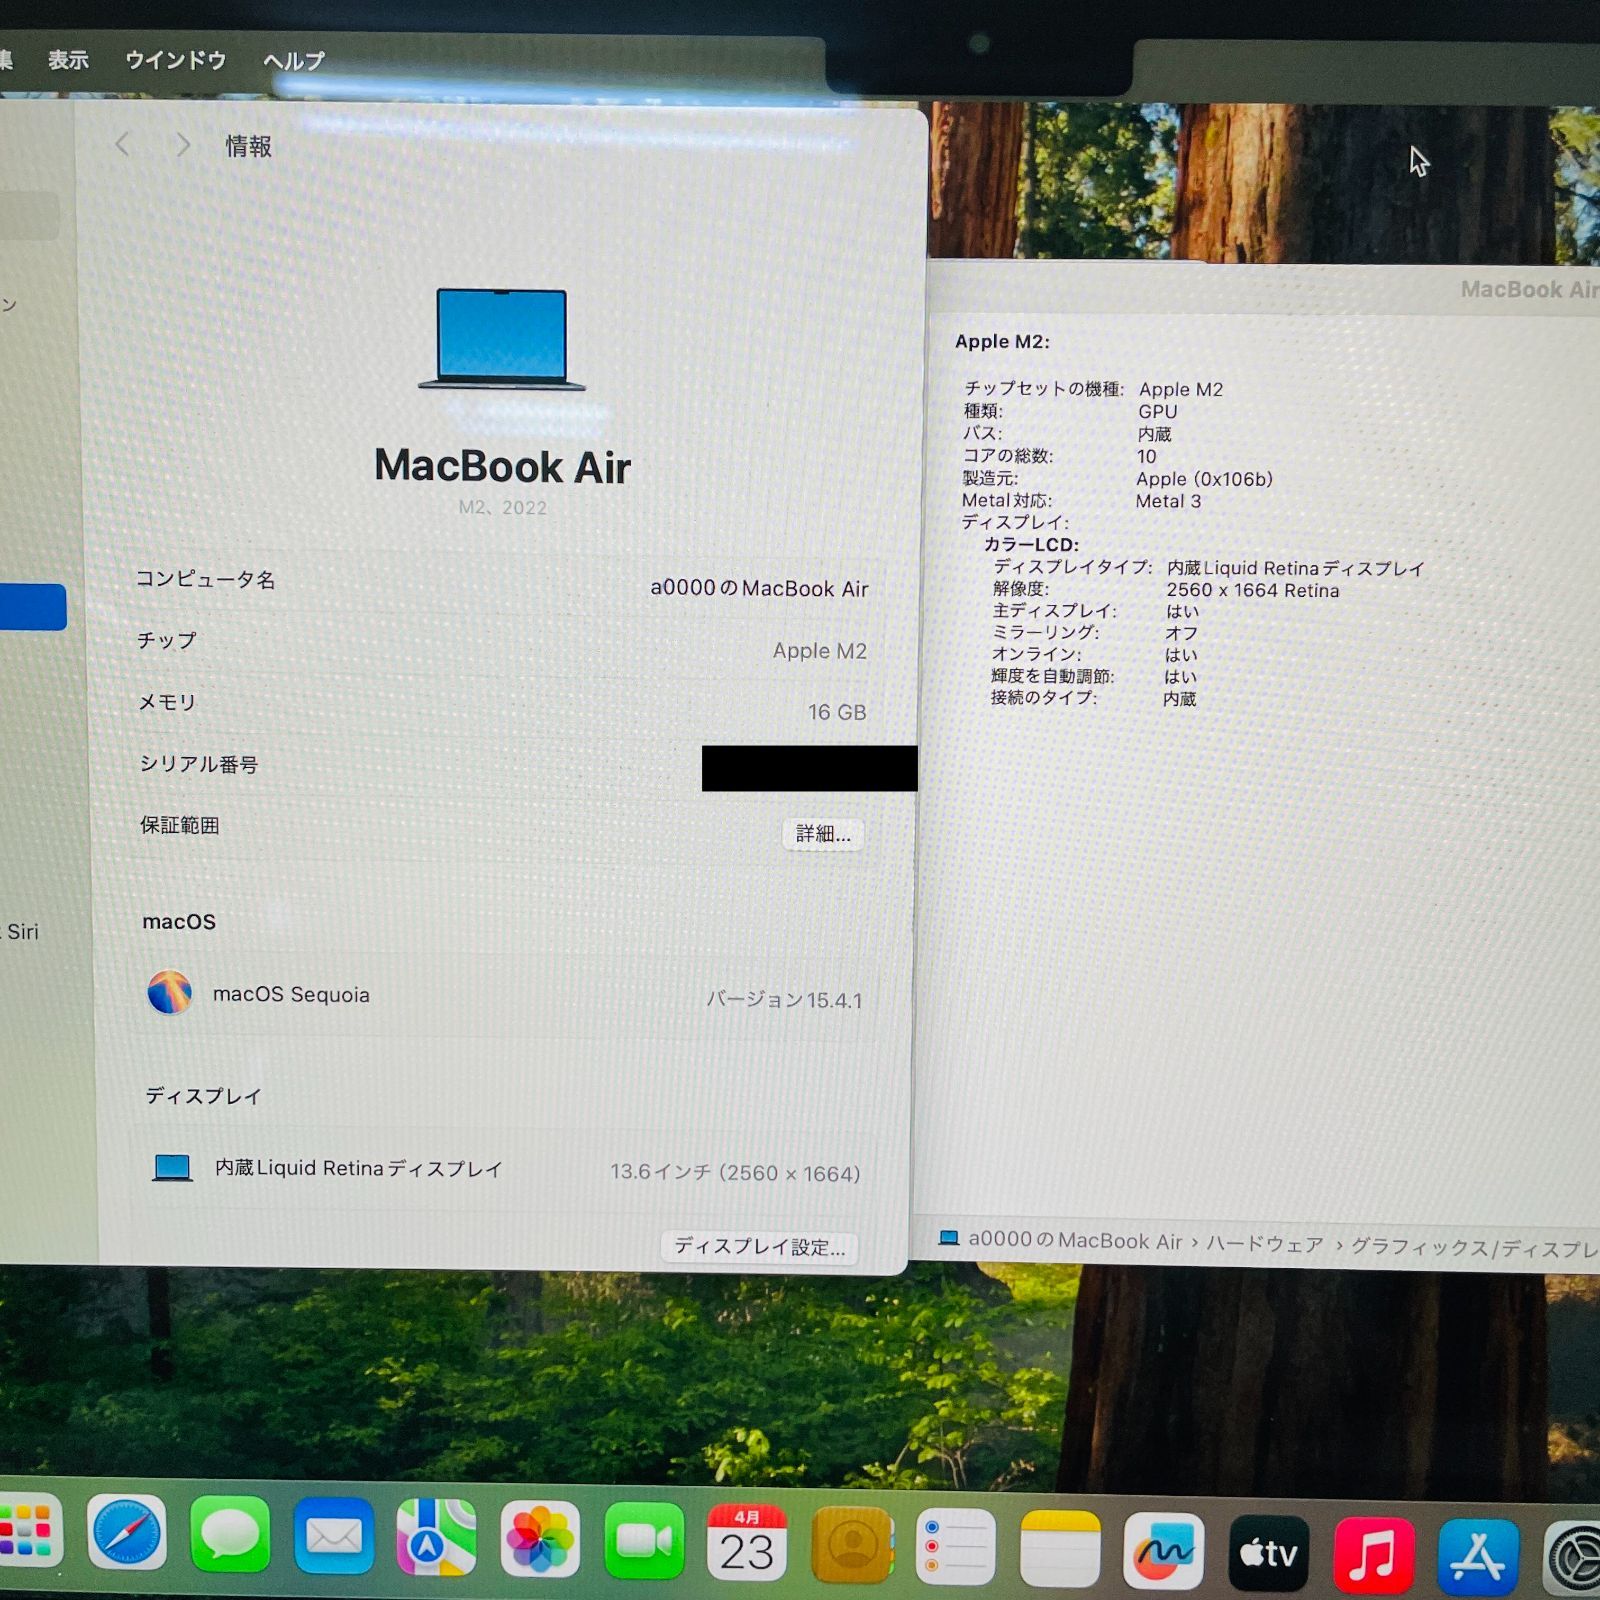This screenshot has width=1600, height=1600.
Task: Go forward with the right chevron
Action: point(182,145)
